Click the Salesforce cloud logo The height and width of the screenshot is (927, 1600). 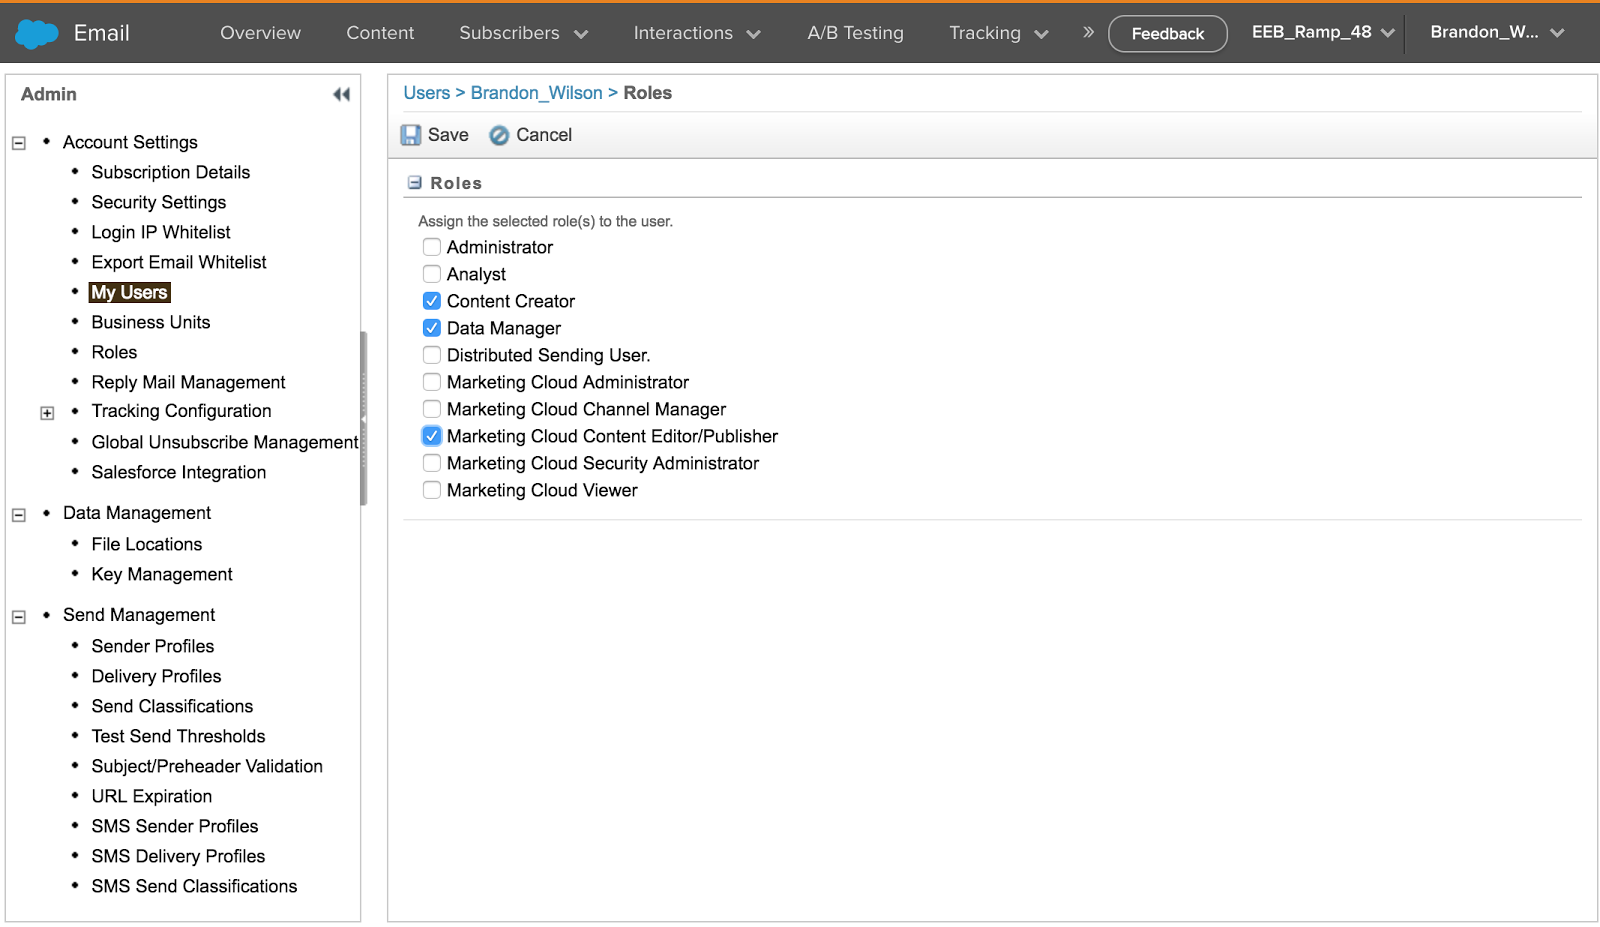[x=37, y=33]
